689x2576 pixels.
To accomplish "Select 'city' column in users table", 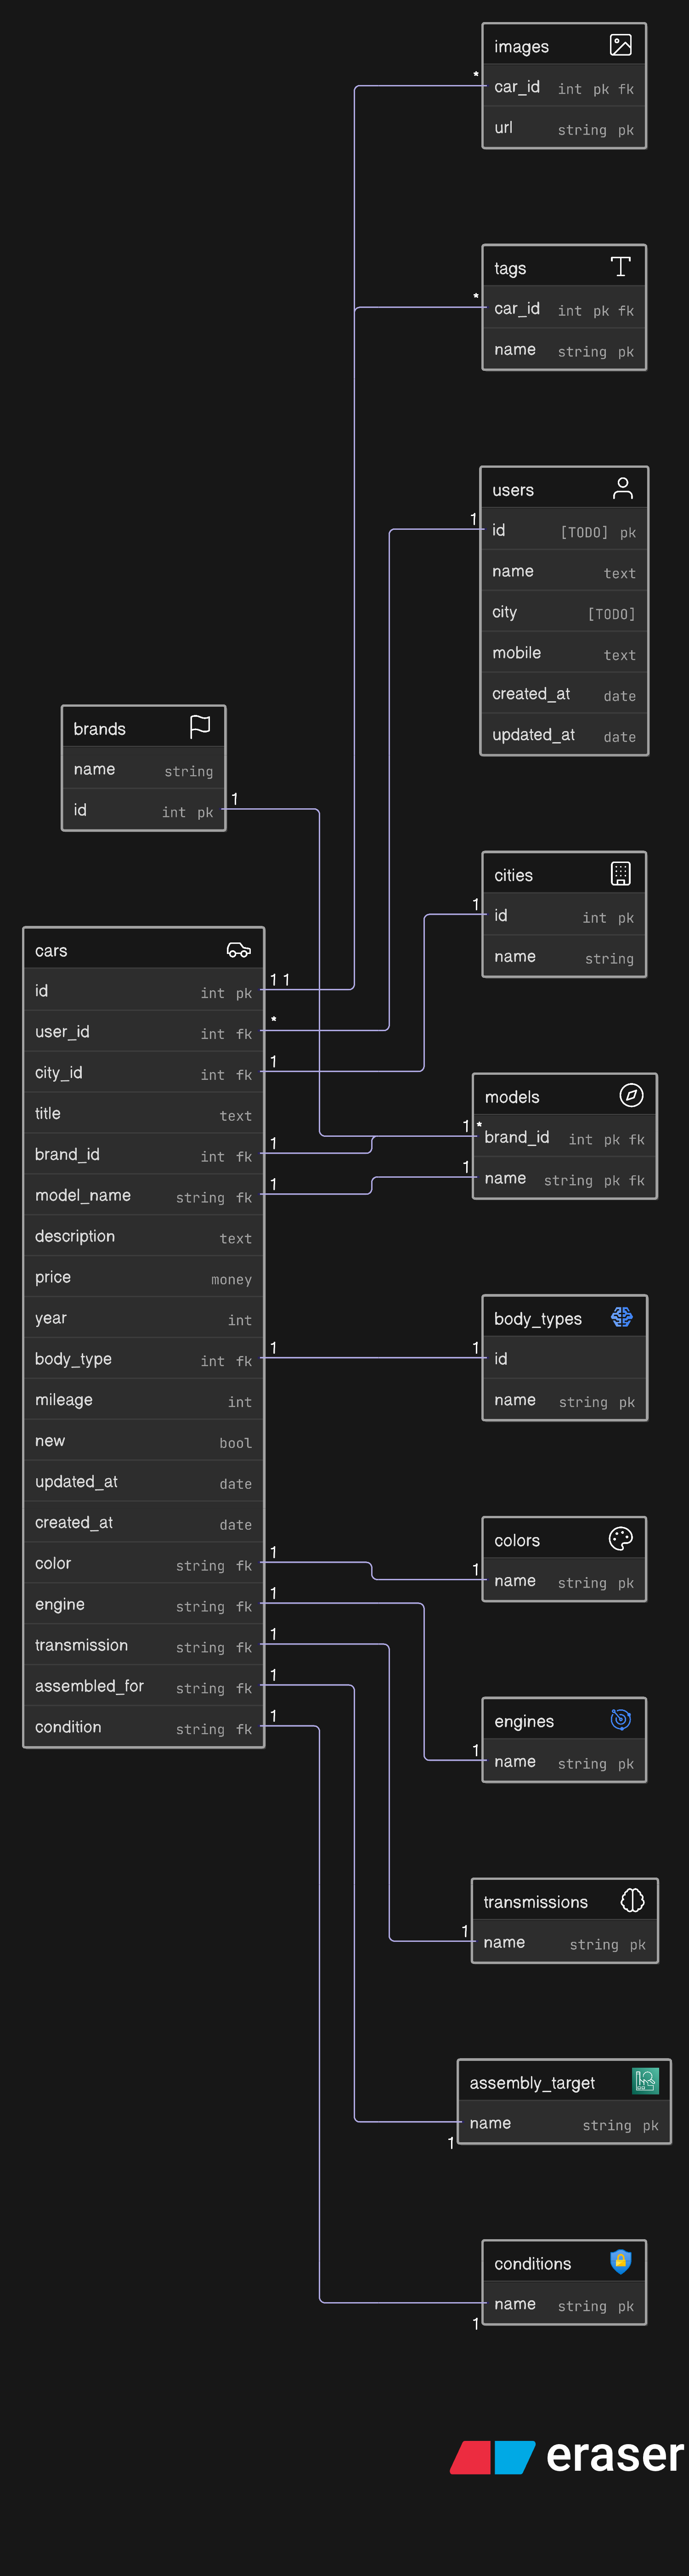I will (x=564, y=612).
